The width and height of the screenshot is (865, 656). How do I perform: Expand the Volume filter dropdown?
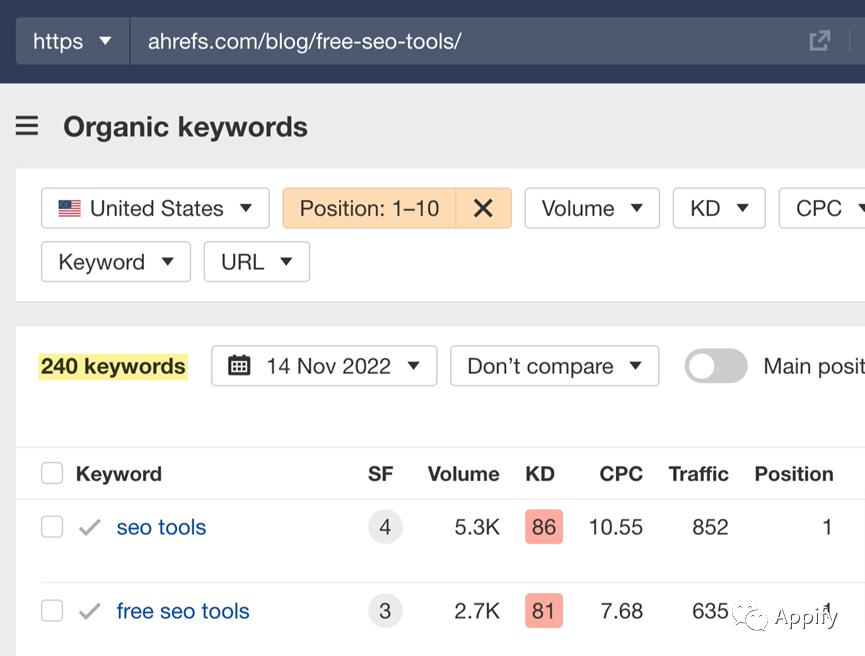[591, 208]
